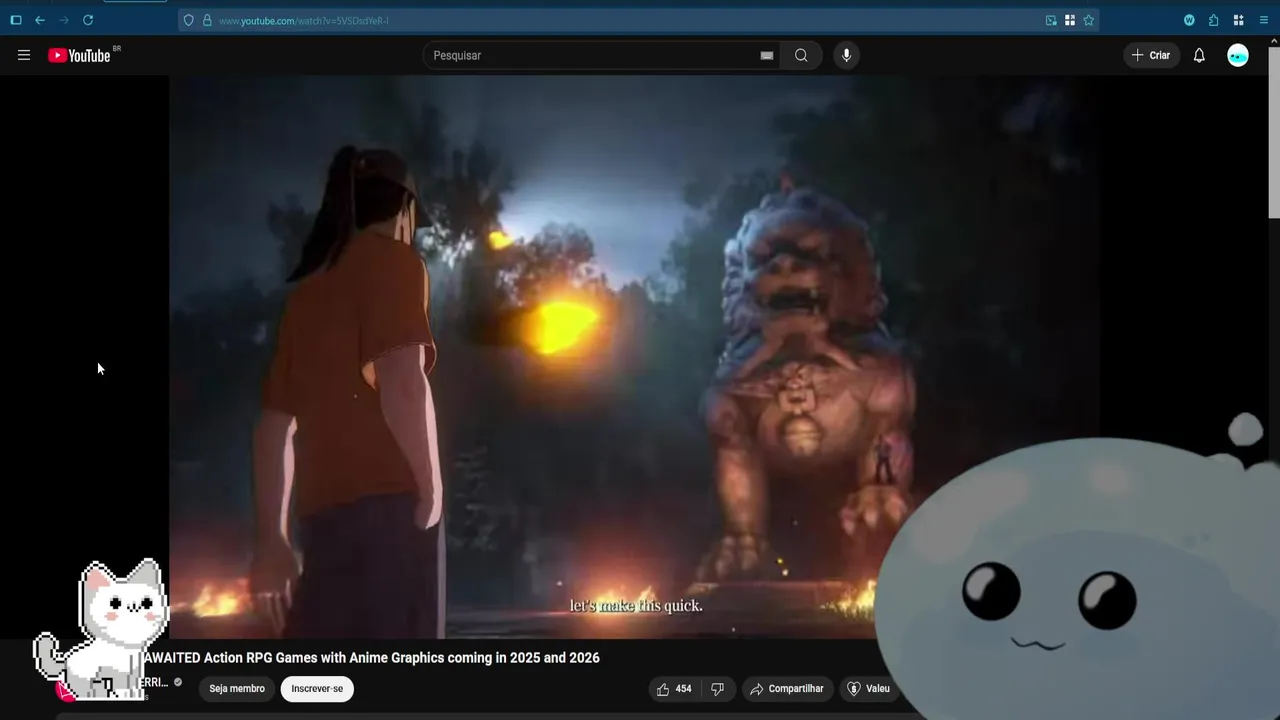Open the browser application menu icon
The width and height of the screenshot is (1280, 720).
[x=1263, y=20]
